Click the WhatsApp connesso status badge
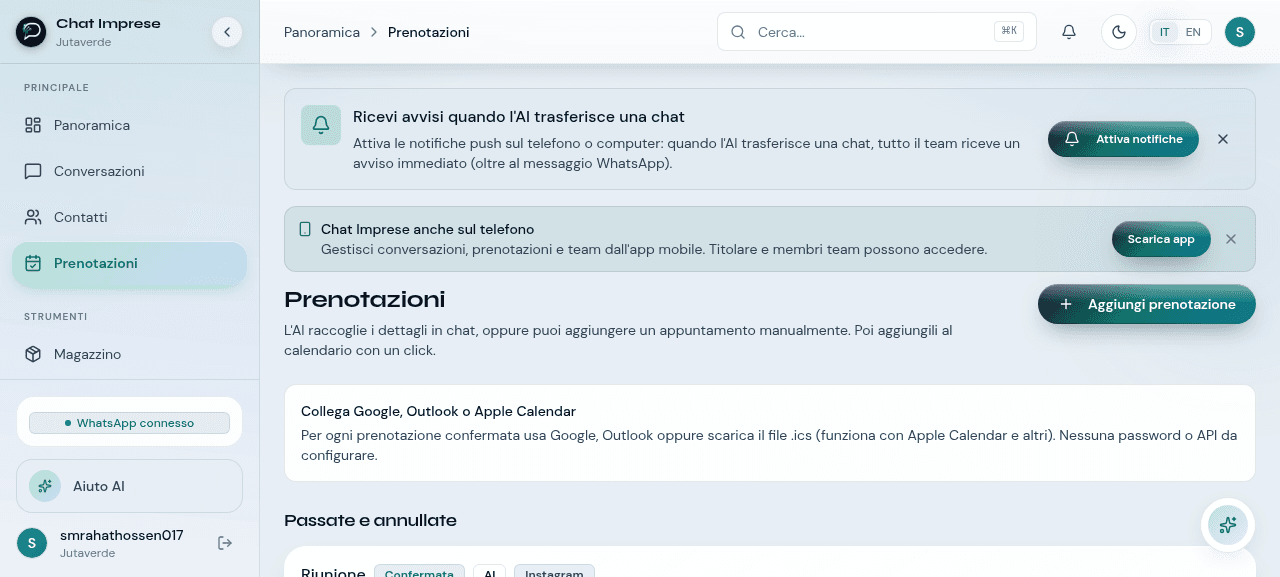Image resolution: width=1280 pixels, height=577 pixels. (129, 423)
